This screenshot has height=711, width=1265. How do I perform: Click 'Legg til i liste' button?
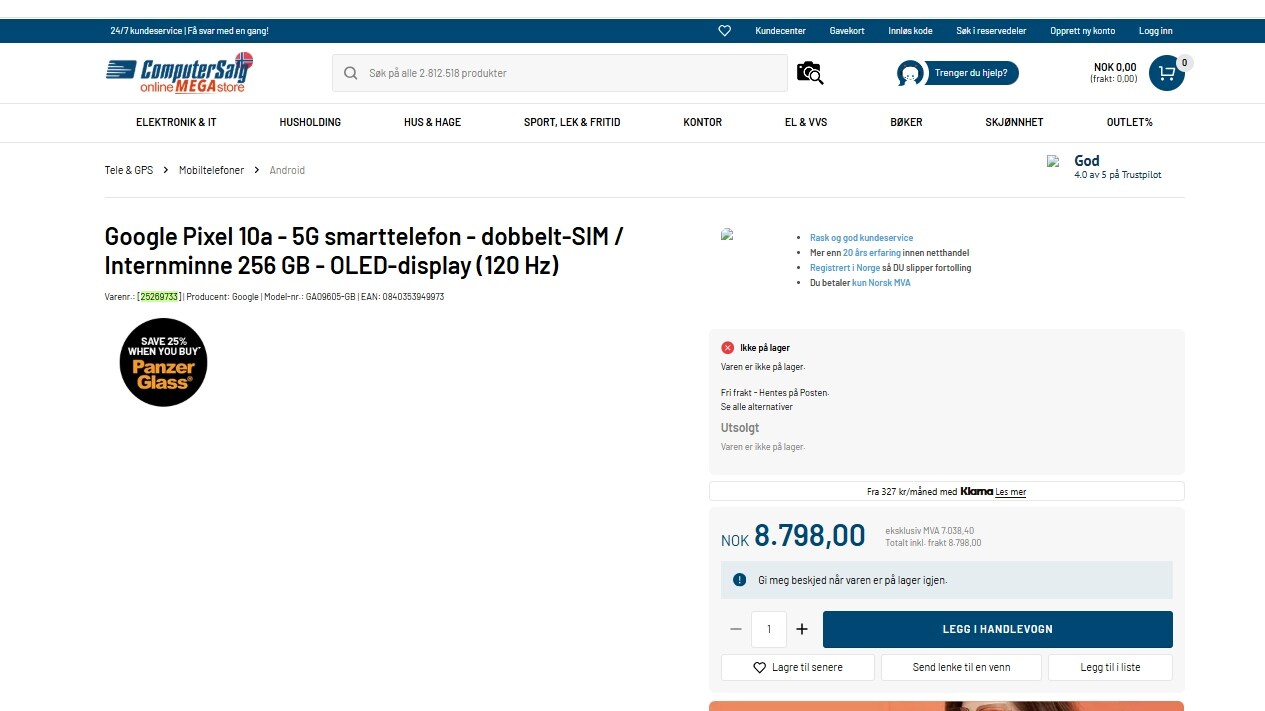coord(1110,667)
